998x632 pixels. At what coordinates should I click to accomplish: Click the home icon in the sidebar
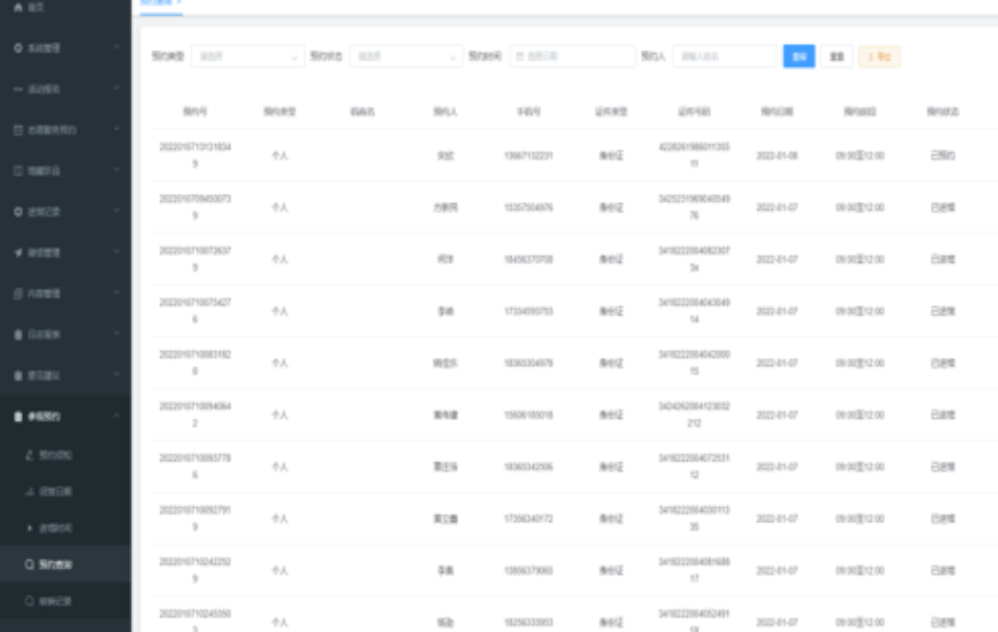click(x=18, y=7)
